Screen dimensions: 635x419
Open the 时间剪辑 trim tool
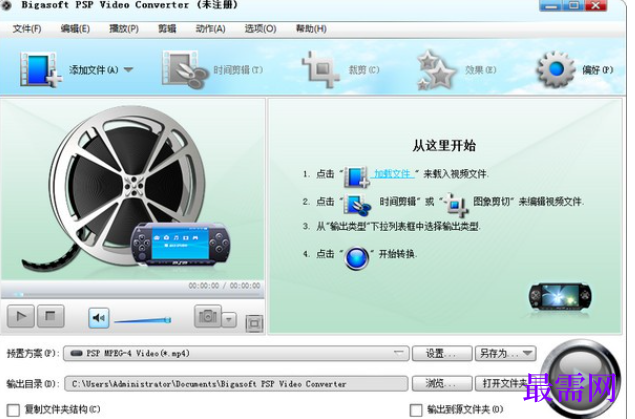point(212,70)
